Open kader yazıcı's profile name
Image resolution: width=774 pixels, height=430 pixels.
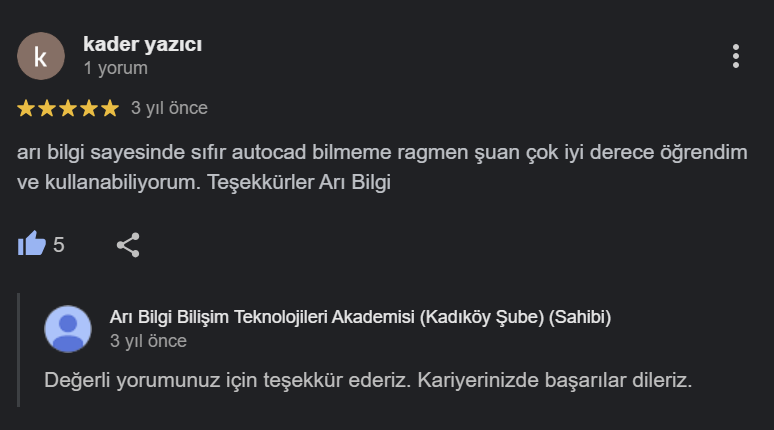tap(142, 45)
